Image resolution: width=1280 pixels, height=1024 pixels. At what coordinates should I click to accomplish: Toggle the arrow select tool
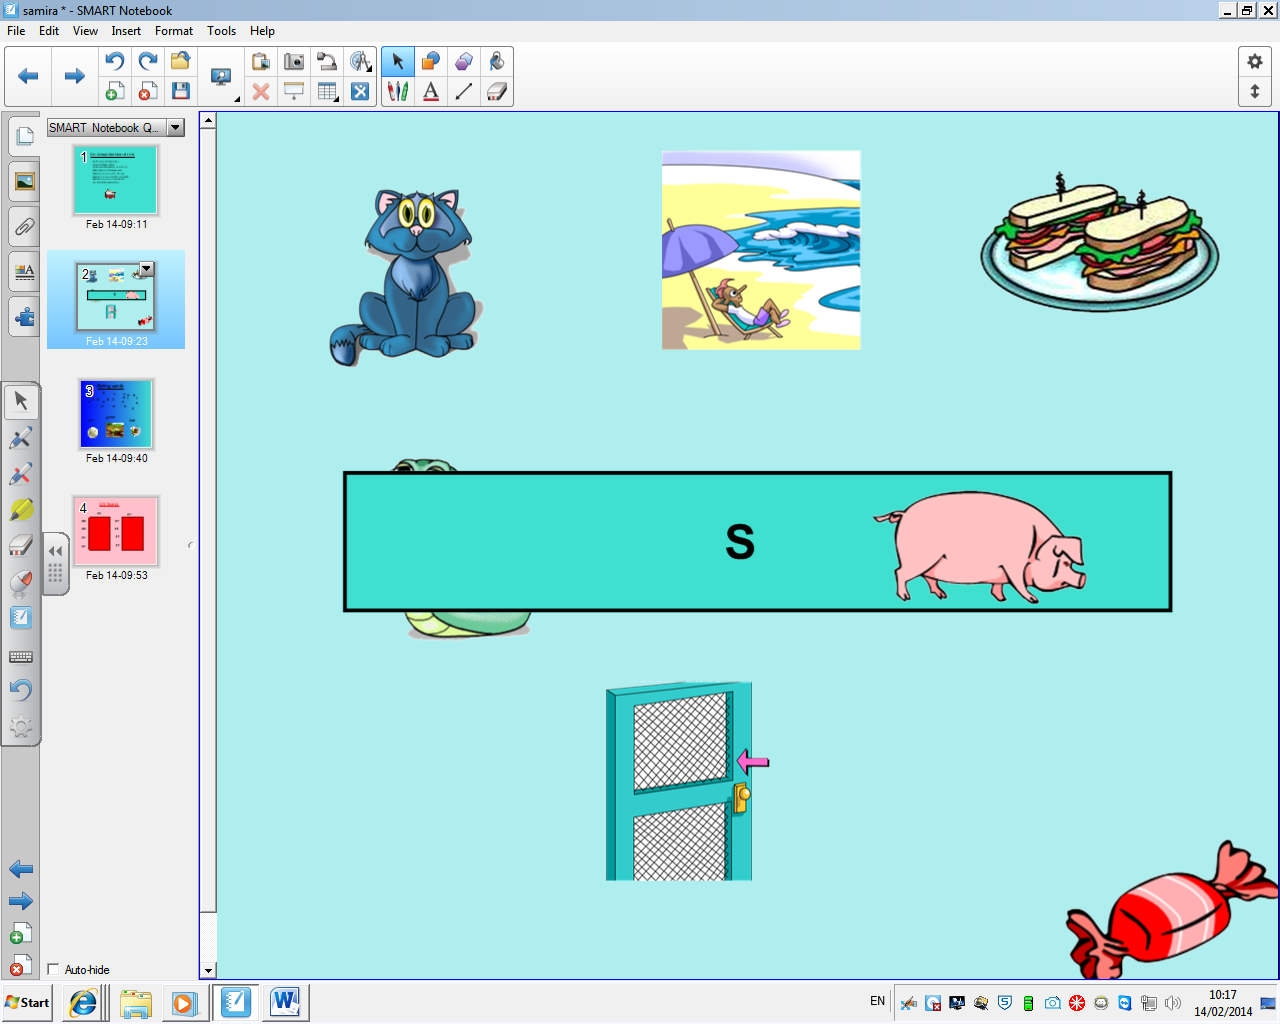click(398, 61)
